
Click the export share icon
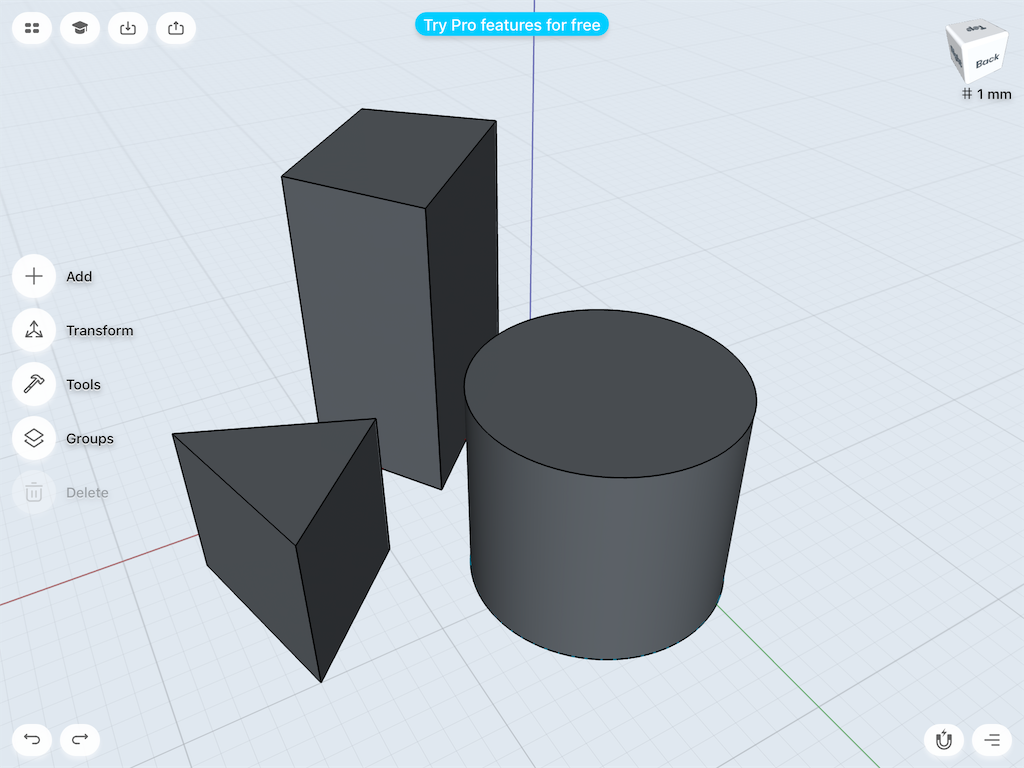pyautogui.click(x=176, y=28)
